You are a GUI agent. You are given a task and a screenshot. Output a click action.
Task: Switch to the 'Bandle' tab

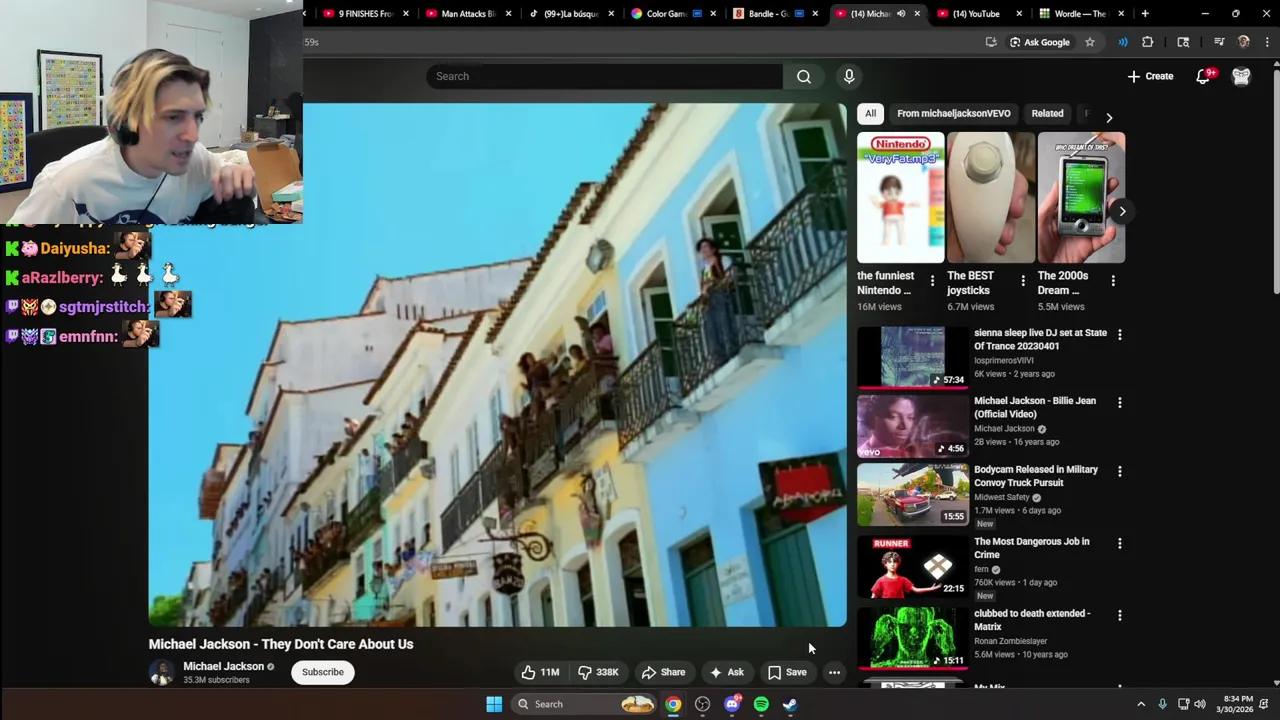tap(767, 14)
